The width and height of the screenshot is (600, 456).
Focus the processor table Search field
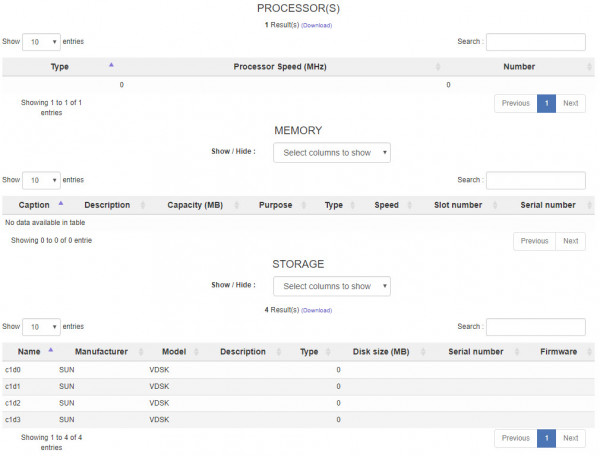point(536,42)
